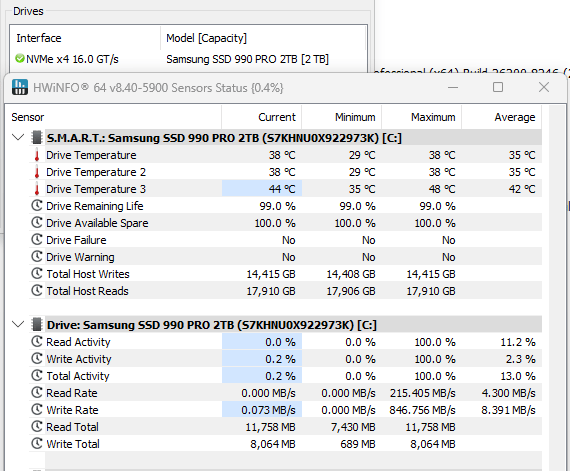The height and width of the screenshot is (471, 570).
Task: Select the Read Total row label
Action: coord(72,427)
